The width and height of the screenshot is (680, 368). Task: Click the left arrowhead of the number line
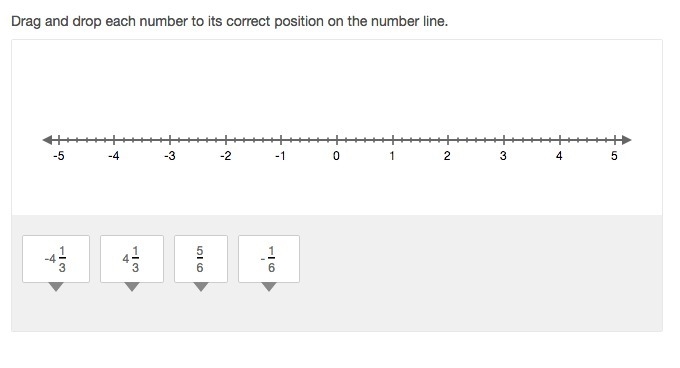tap(47, 140)
